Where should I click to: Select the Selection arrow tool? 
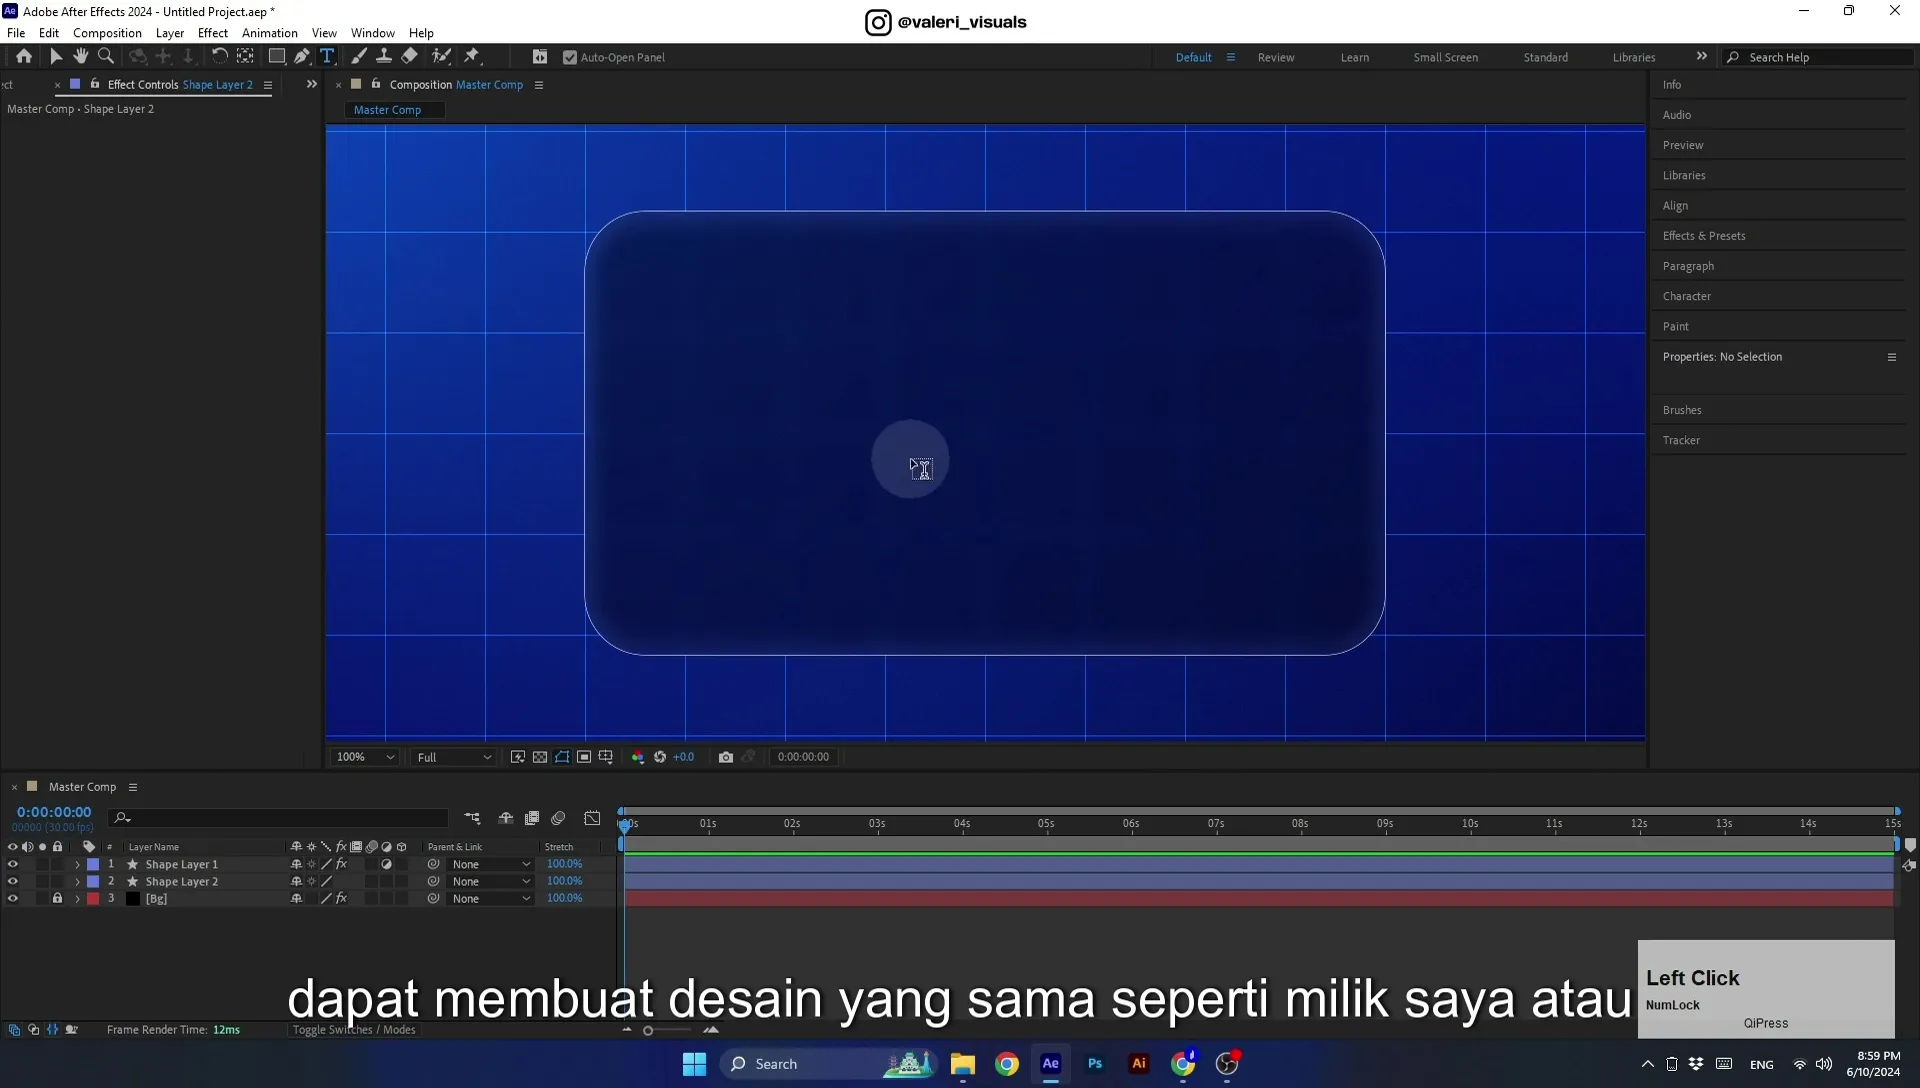(56, 56)
